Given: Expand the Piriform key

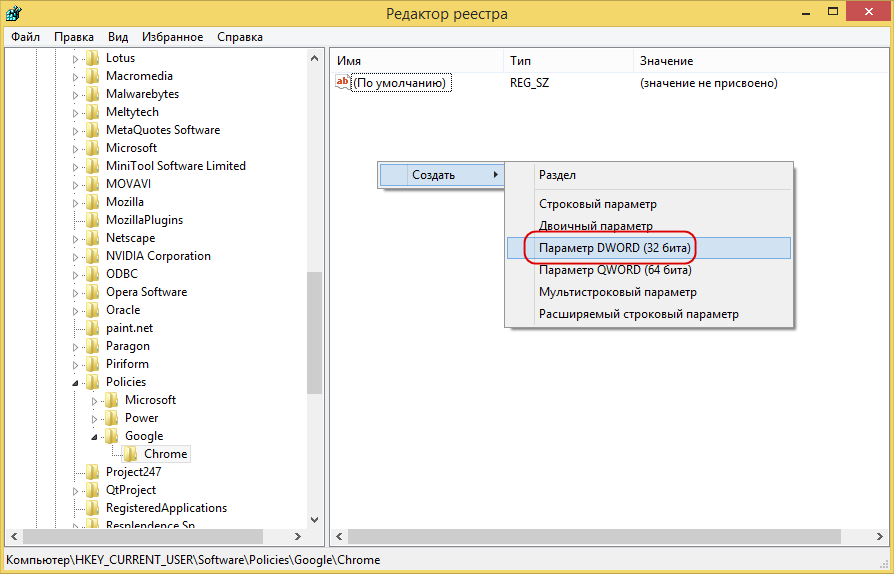Looking at the screenshot, I should [x=76, y=365].
